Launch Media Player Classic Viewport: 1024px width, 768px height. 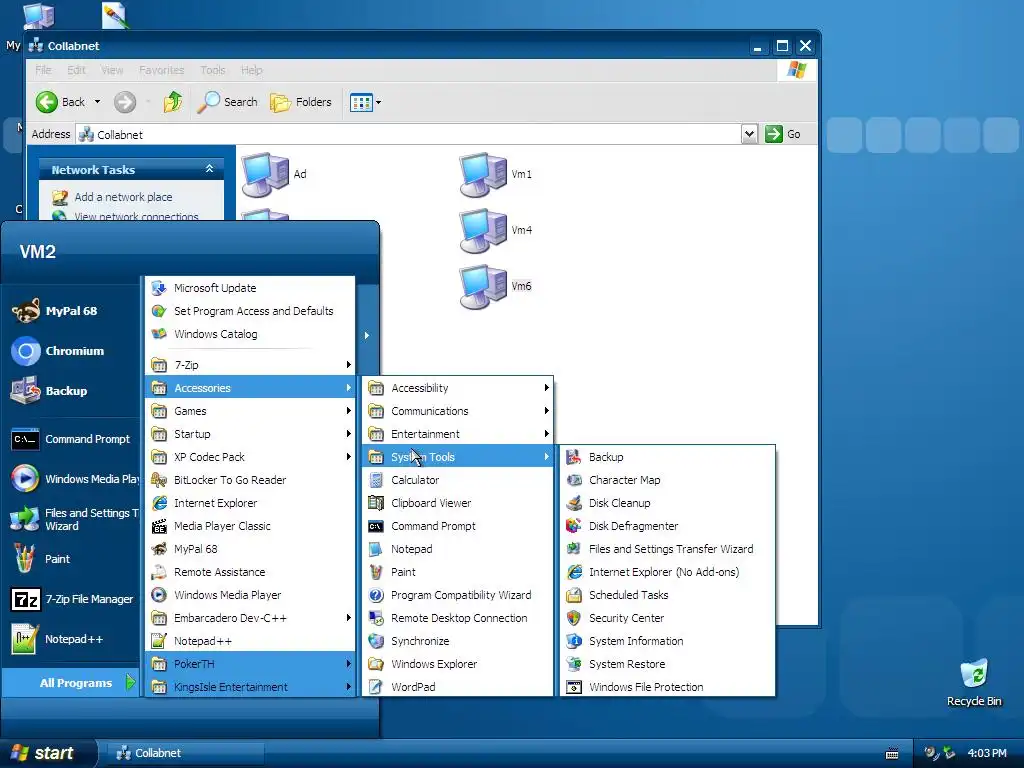click(250, 526)
